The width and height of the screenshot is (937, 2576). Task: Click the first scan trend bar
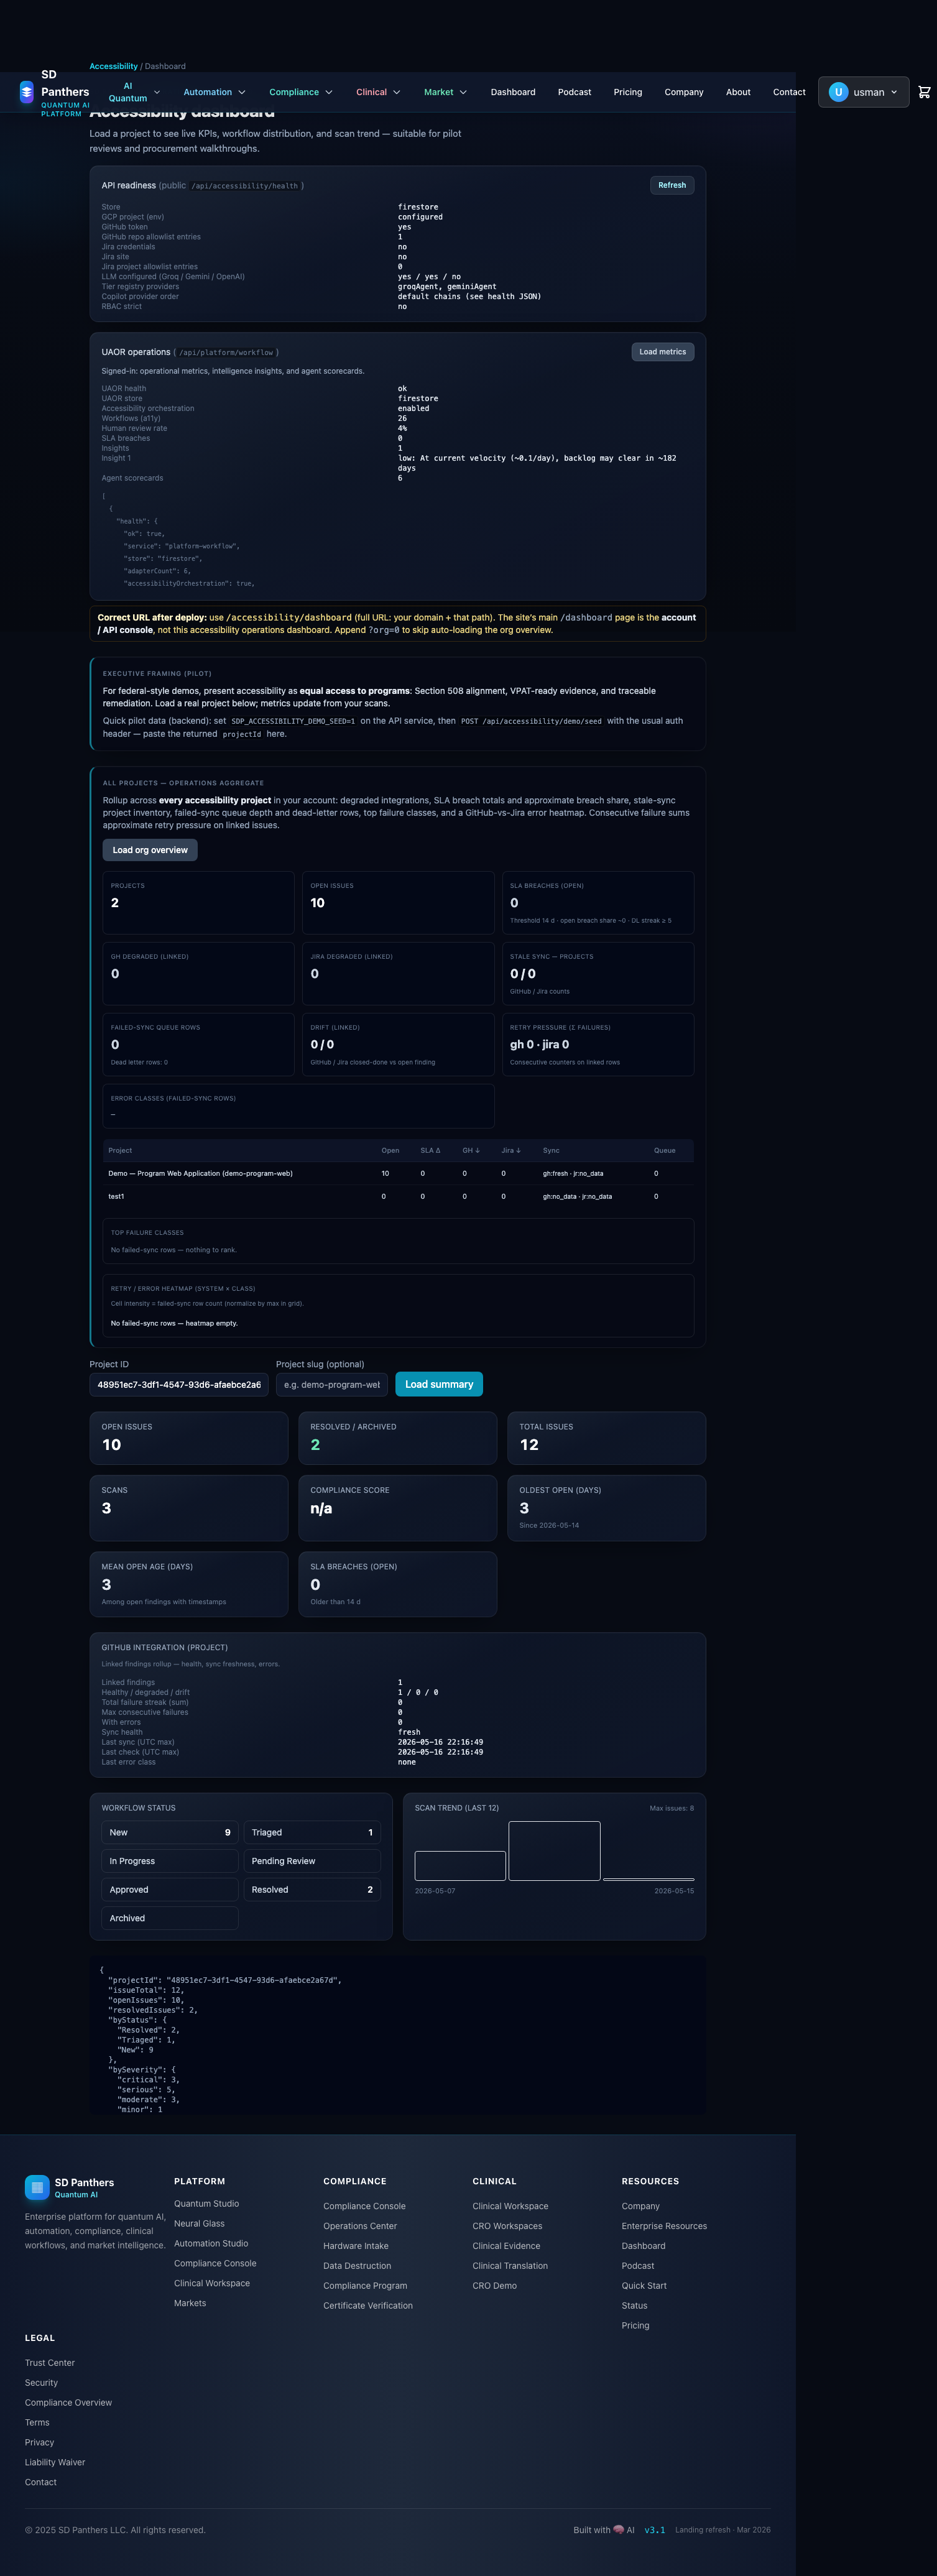(460, 1866)
